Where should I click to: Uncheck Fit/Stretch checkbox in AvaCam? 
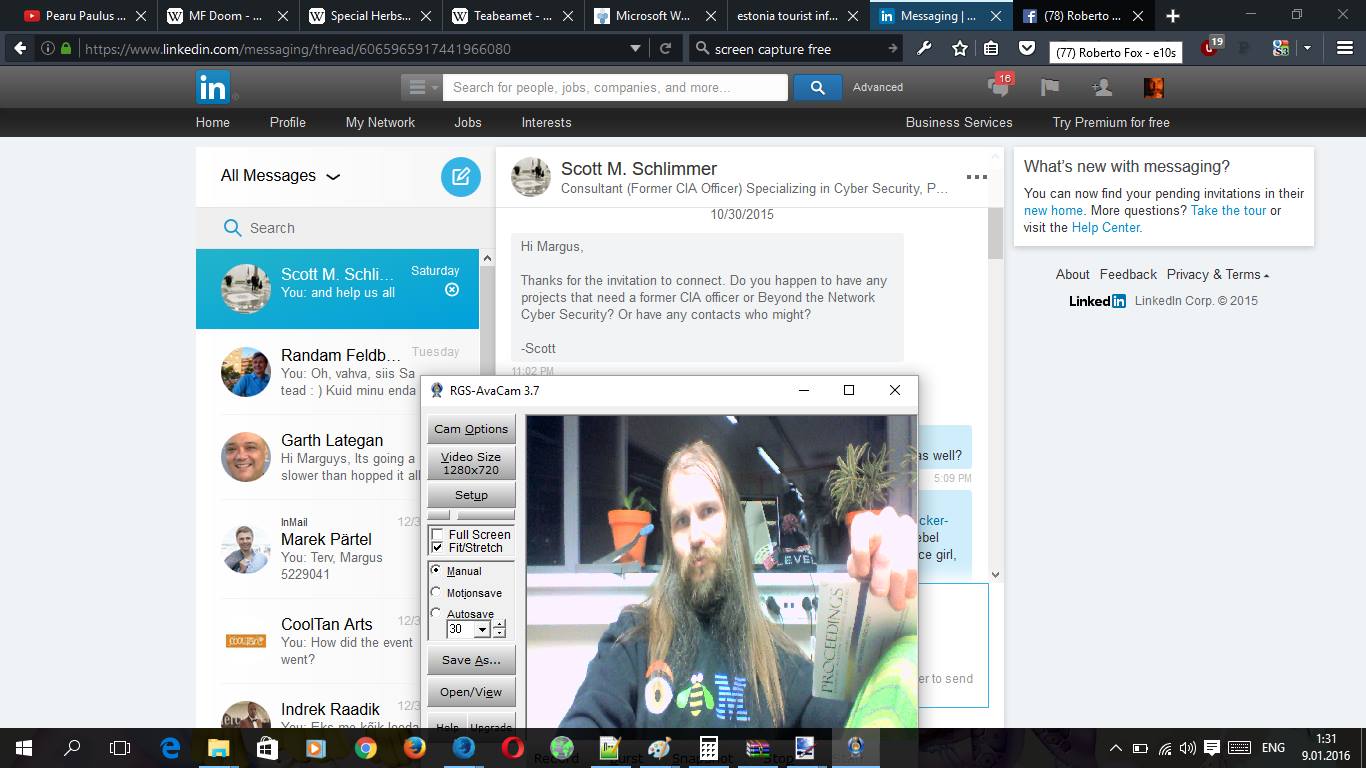[x=437, y=548]
